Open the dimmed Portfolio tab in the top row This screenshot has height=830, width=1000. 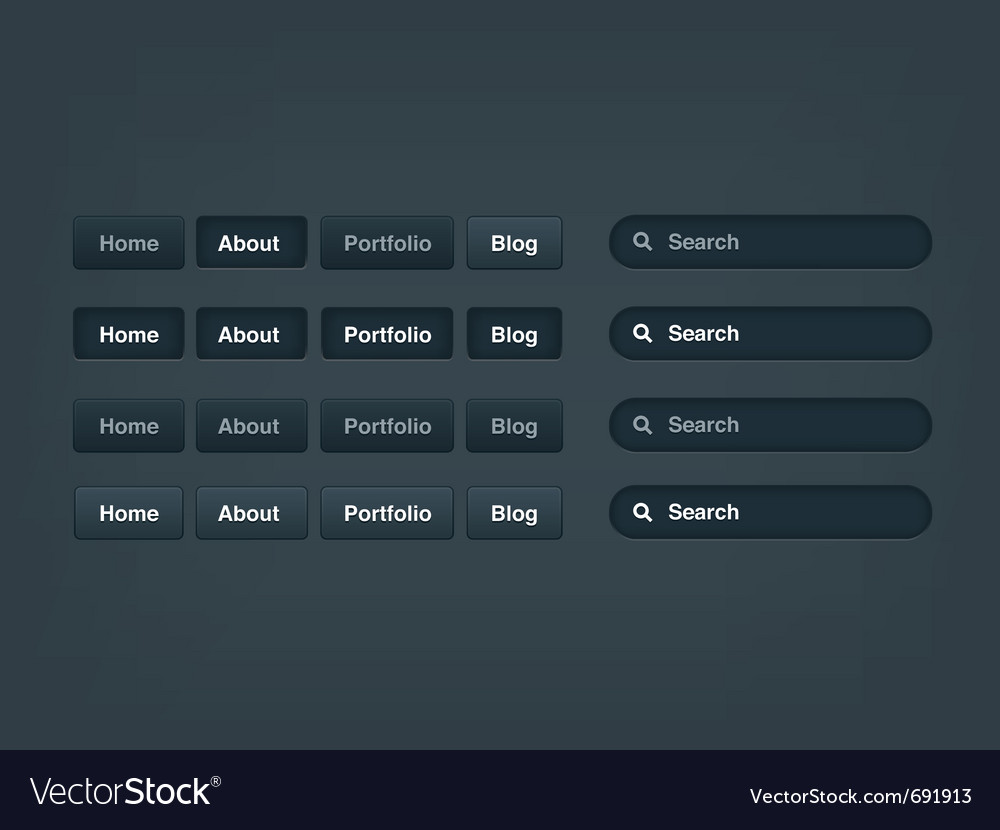point(387,243)
